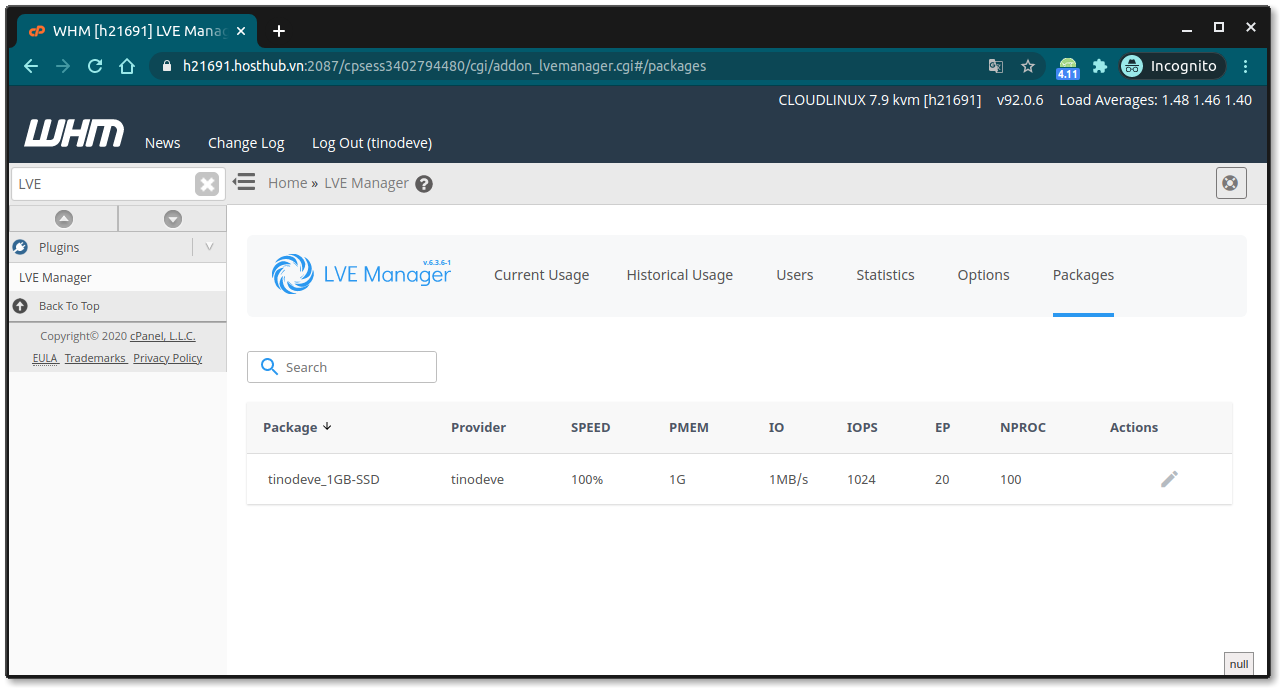1280x688 pixels.
Task: Sort by the Package column header
Action: point(297,427)
